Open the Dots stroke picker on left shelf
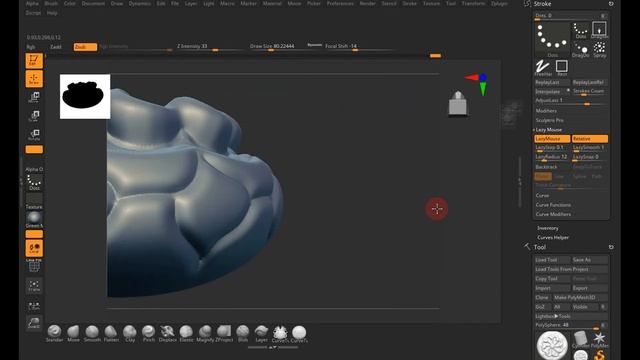Viewport: 640px width, 360px height. point(34,182)
